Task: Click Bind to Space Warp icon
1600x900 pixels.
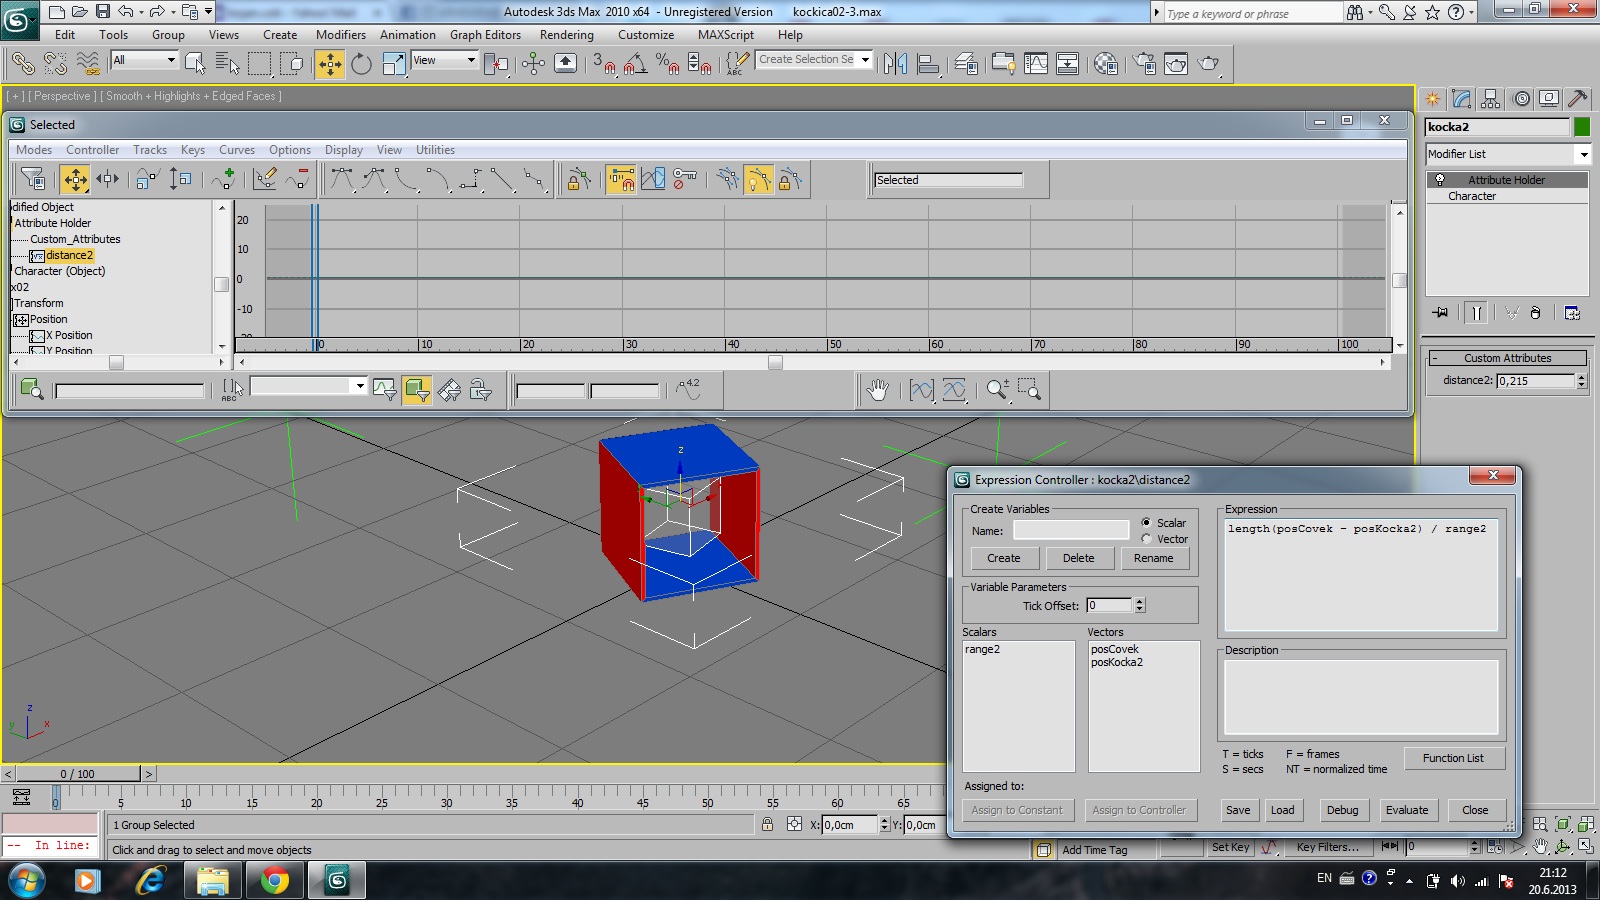Action: [88, 64]
